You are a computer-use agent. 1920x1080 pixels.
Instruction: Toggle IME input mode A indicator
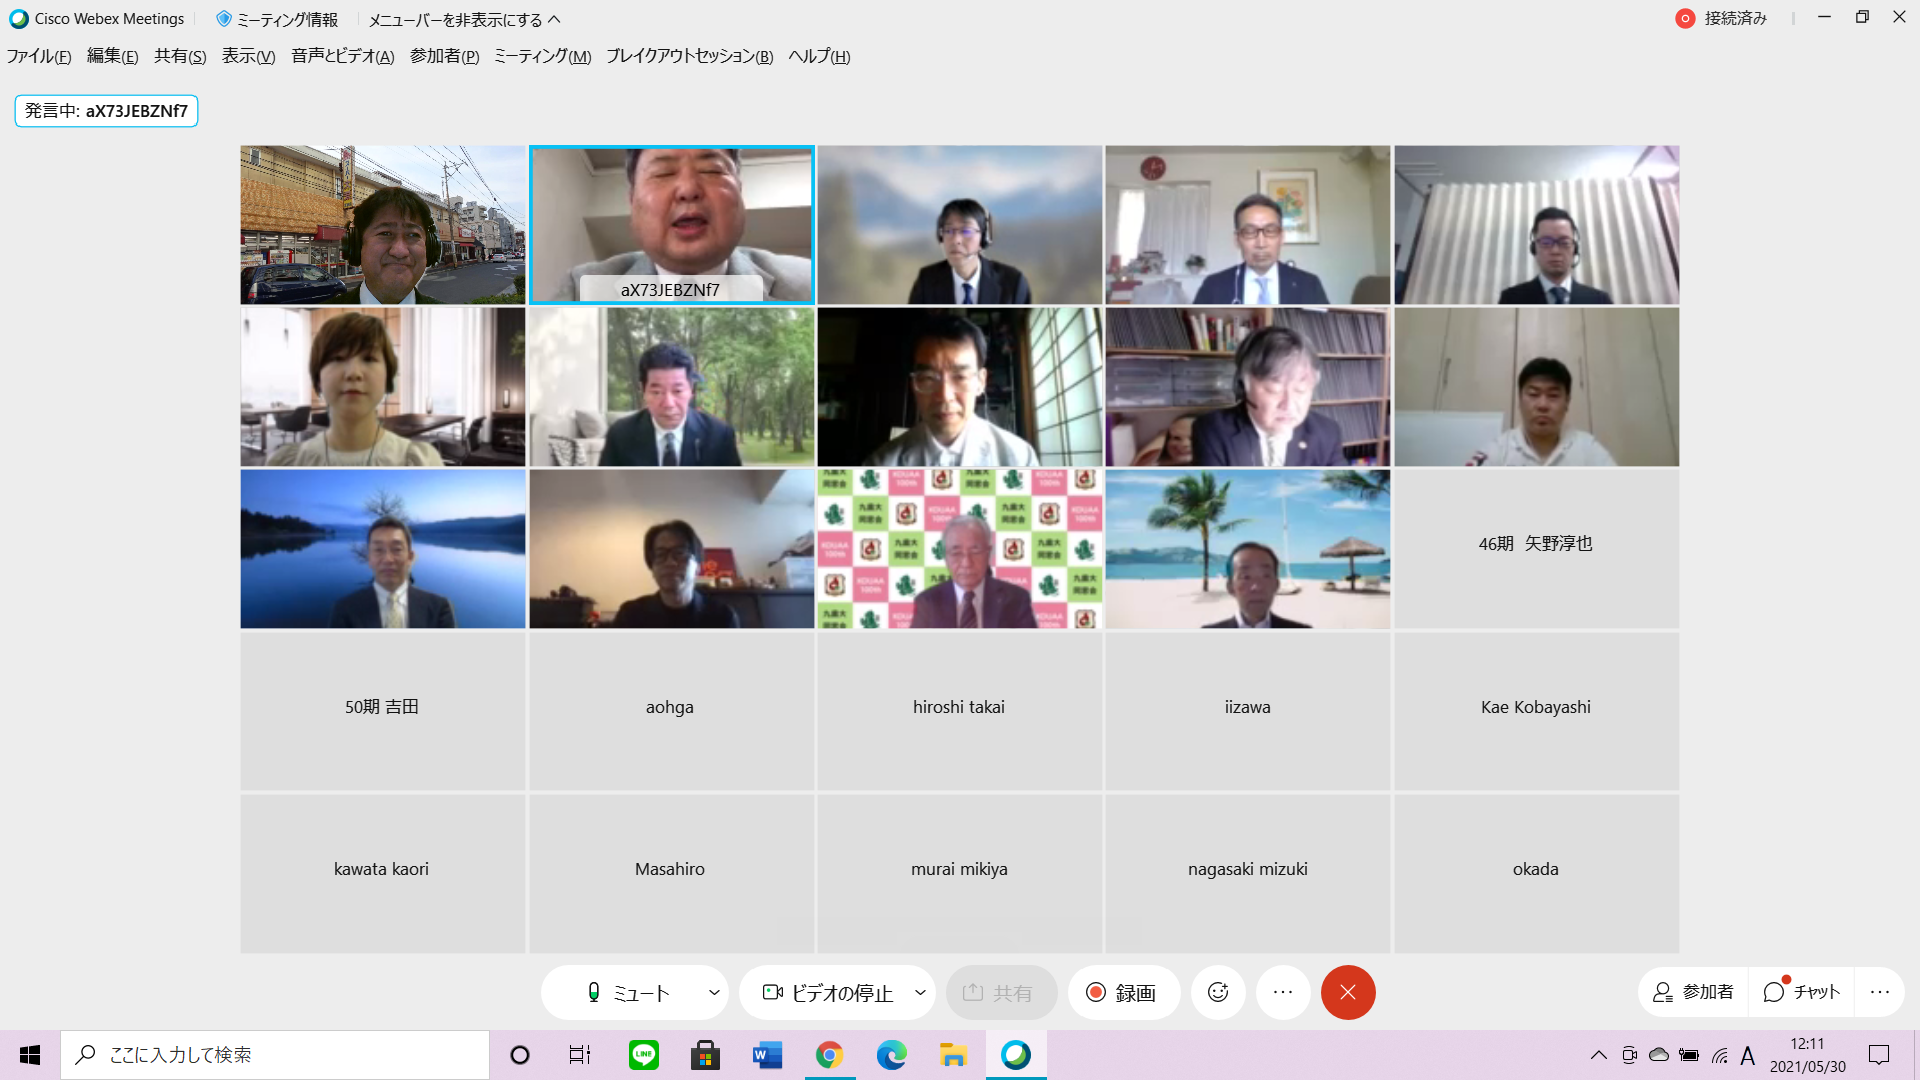point(1748,1055)
